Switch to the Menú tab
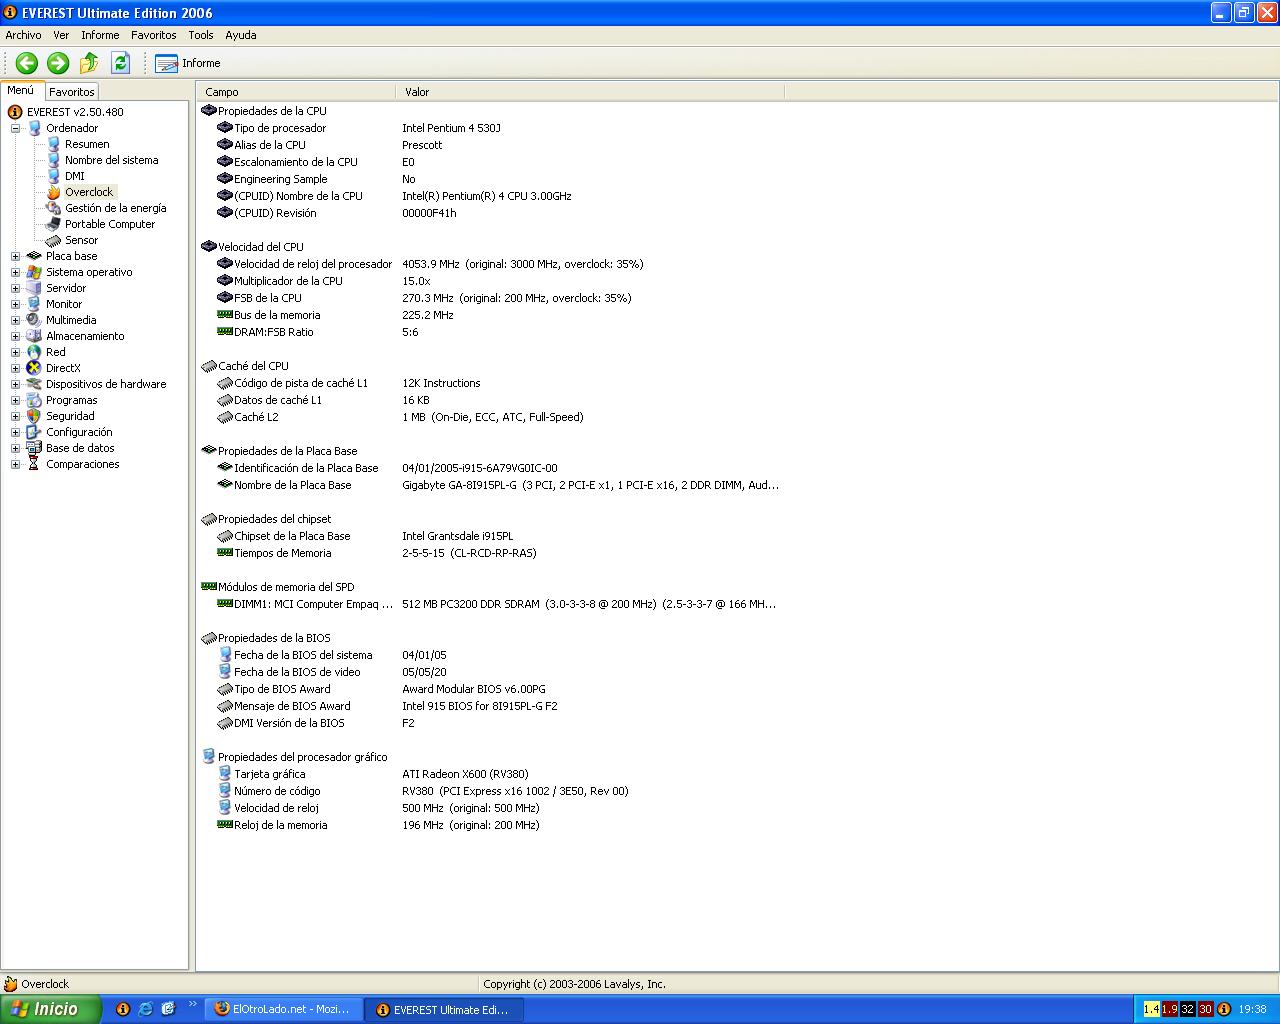This screenshot has height=1024, width=1280. coord(21,90)
